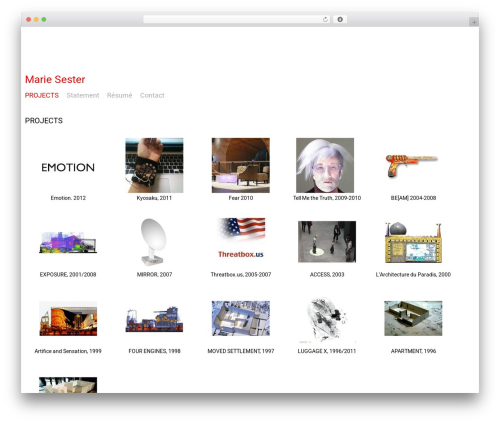The height and width of the screenshot is (423, 500).
Task: Click the green maximize window dot
Action: (x=44, y=19)
